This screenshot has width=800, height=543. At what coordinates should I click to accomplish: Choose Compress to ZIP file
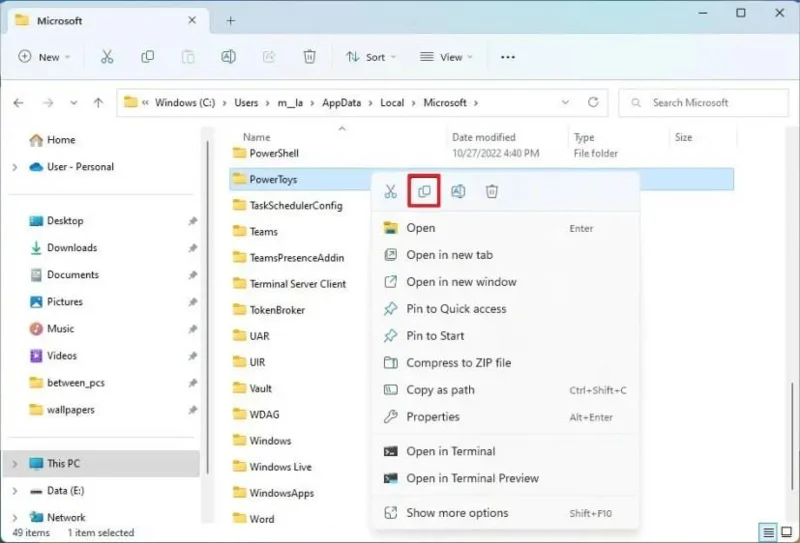(506, 363)
